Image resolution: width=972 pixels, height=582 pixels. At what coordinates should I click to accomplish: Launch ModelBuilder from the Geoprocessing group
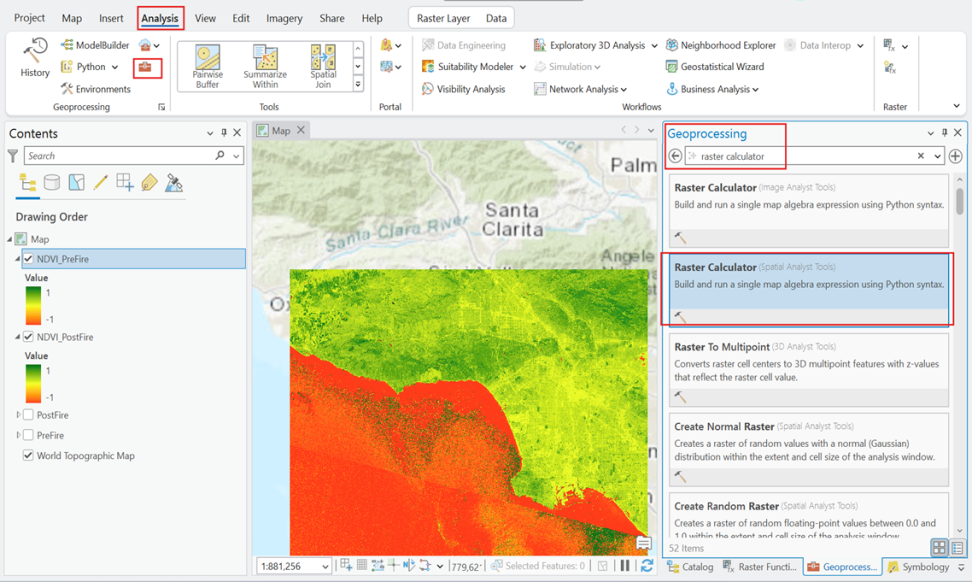click(95, 45)
